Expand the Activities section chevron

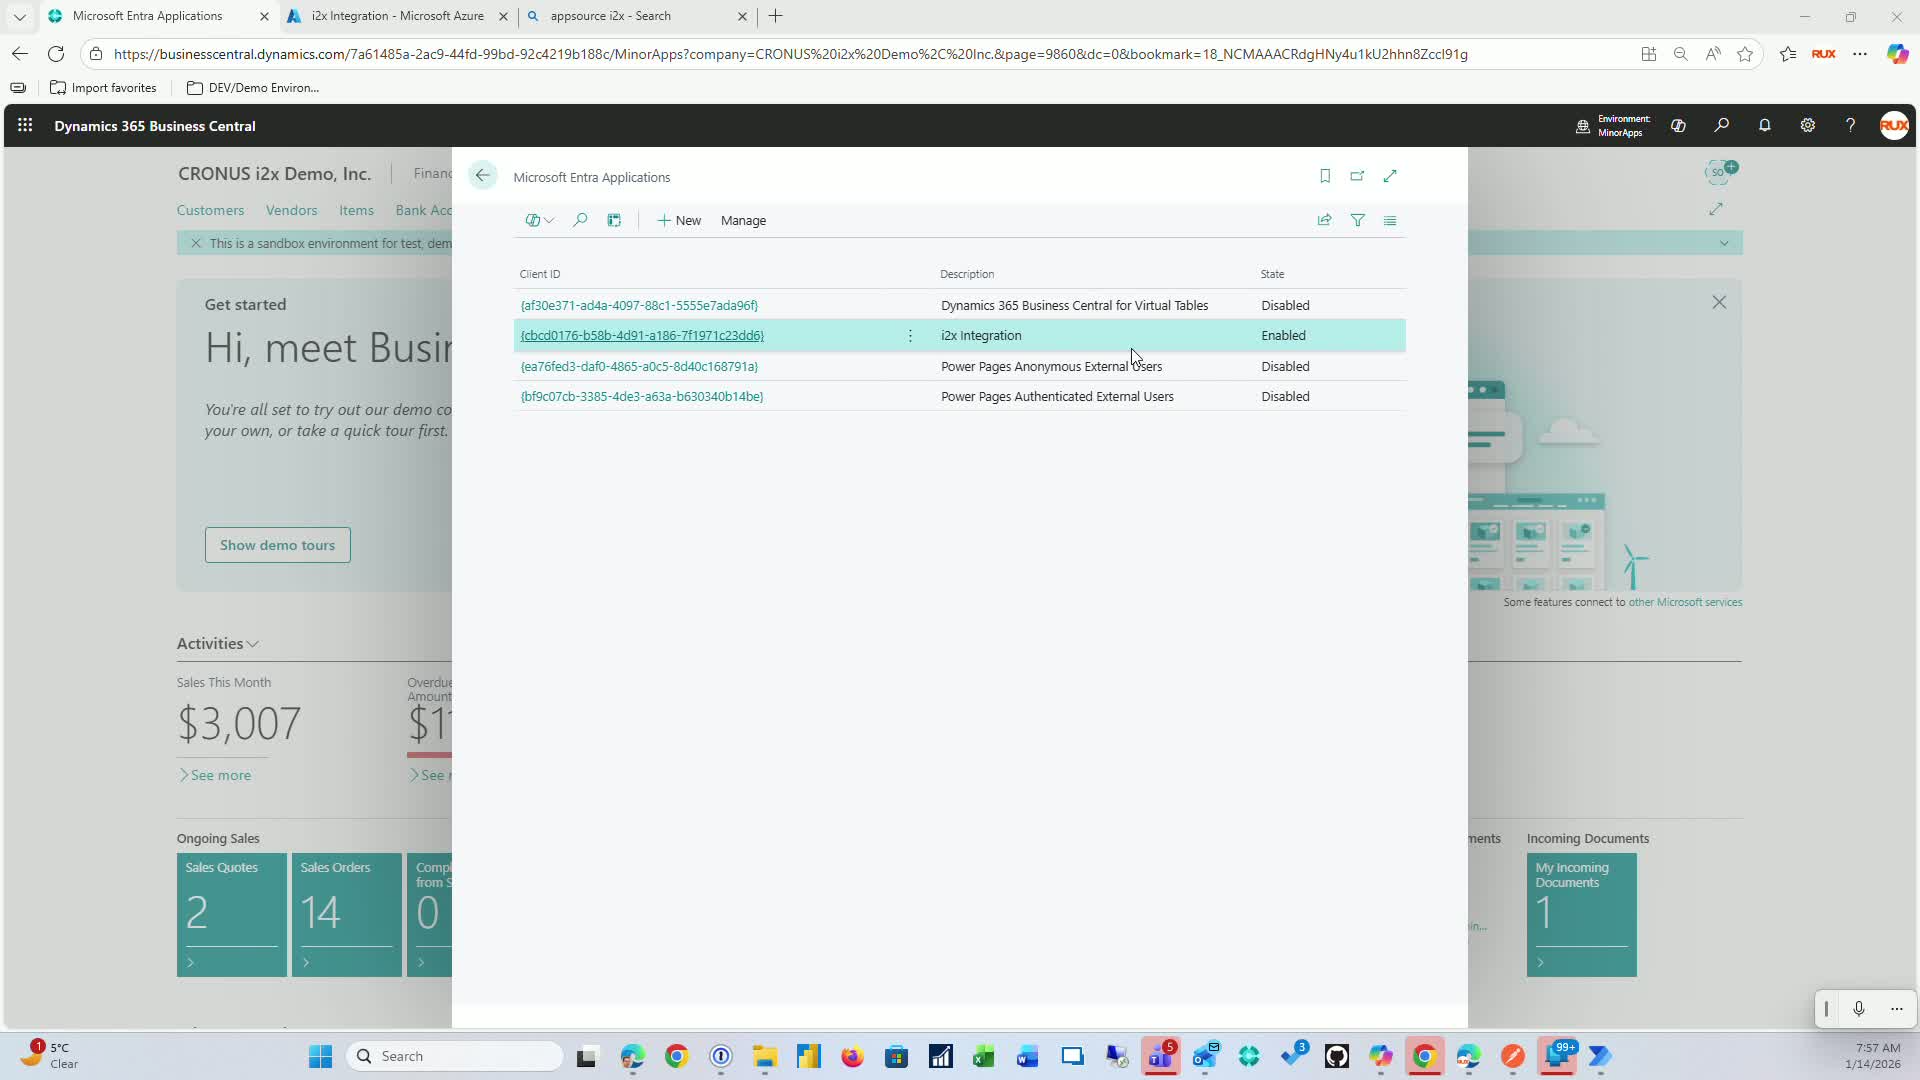(x=253, y=644)
